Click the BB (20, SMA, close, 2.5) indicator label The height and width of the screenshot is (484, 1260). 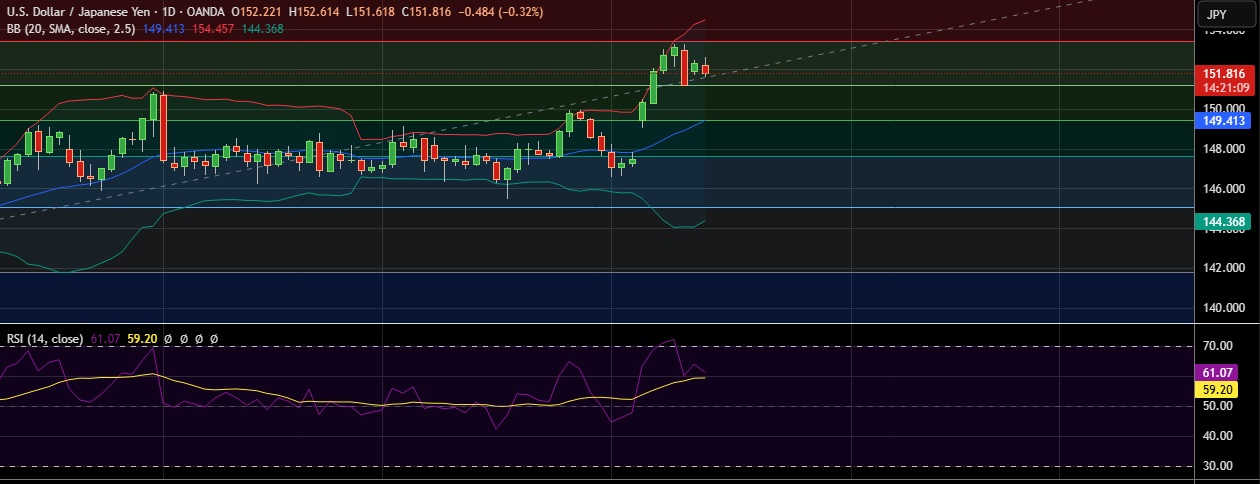(71, 29)
